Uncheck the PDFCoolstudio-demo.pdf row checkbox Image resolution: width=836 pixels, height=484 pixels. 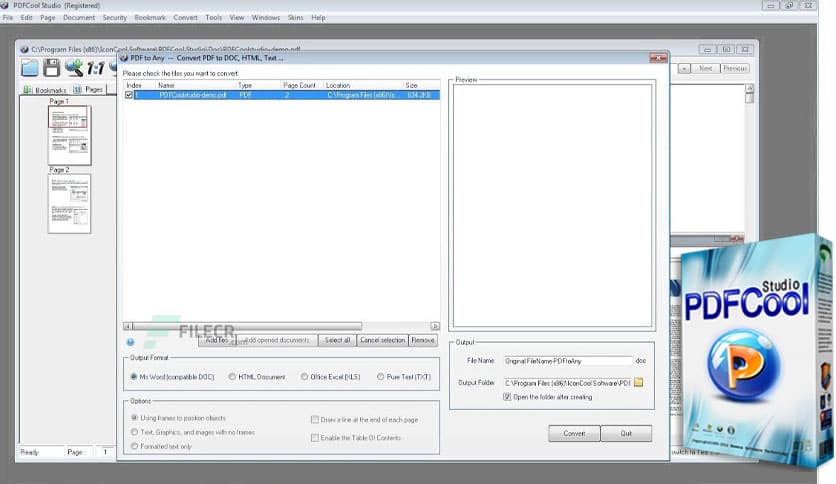tap(128, 95)
